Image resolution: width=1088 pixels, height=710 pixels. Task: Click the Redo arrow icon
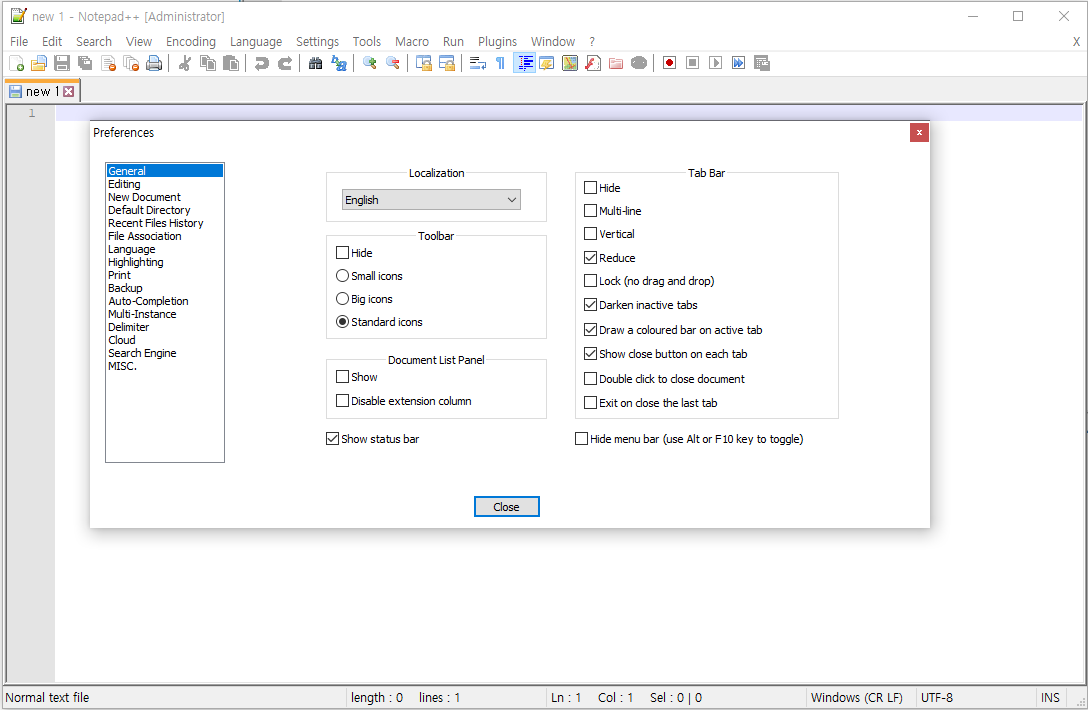pos(284,64)
